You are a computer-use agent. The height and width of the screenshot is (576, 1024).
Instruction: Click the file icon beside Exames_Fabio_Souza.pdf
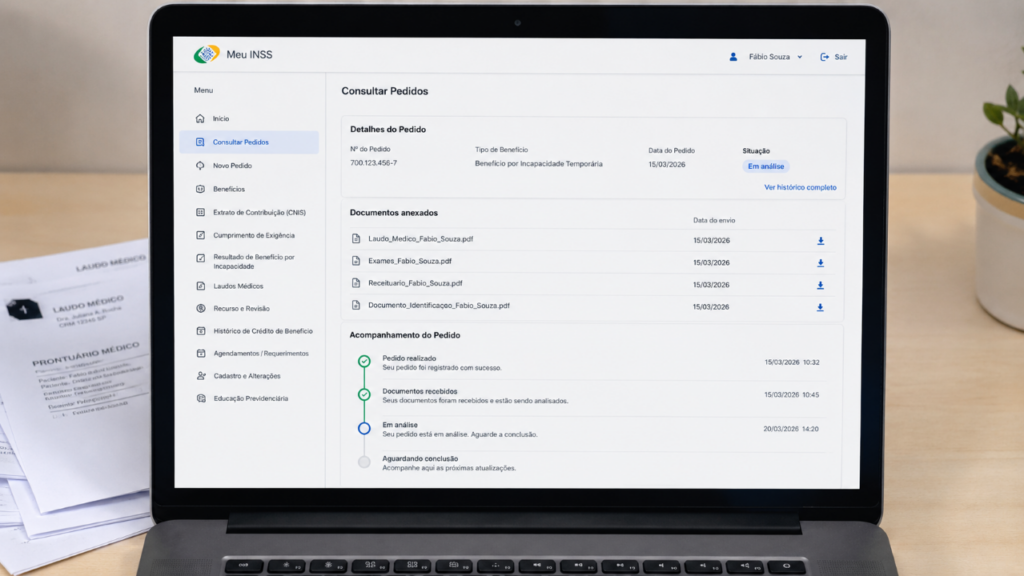coord(356,261)
